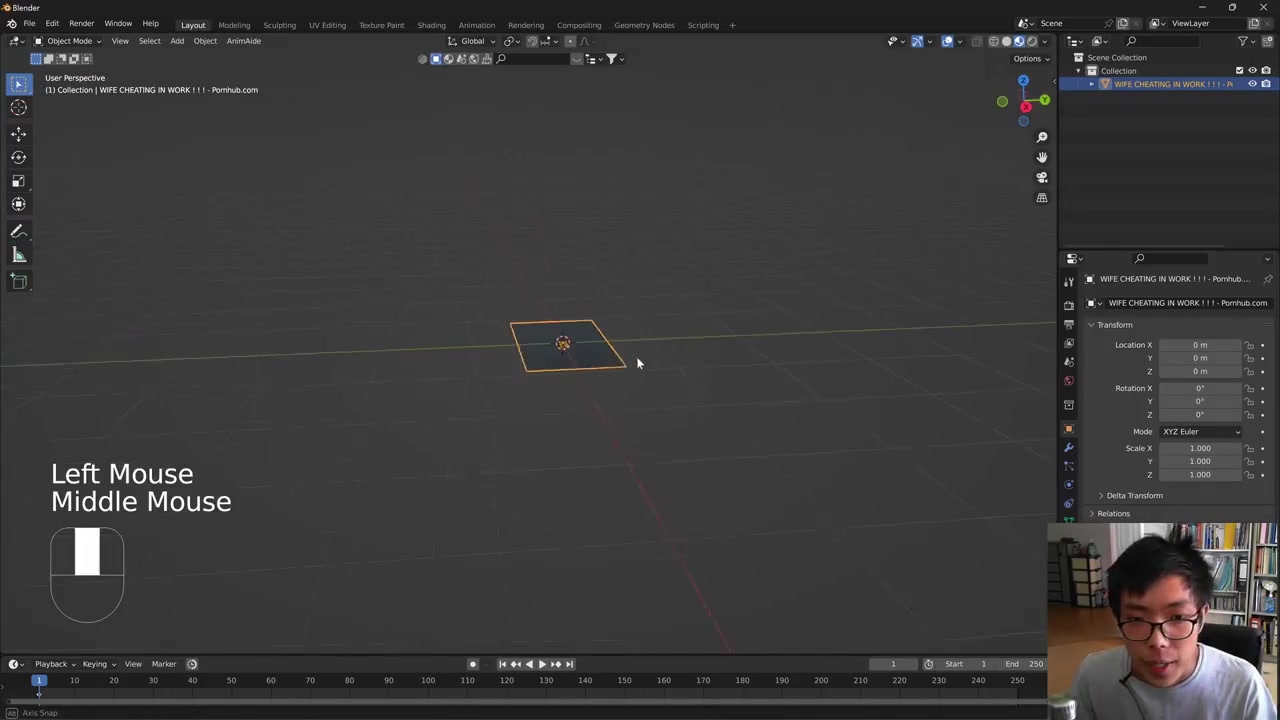The width and height of the screenshot is (1280, 720).
Task: Select the Annotate pencil tool
Action: click(18, 231)
